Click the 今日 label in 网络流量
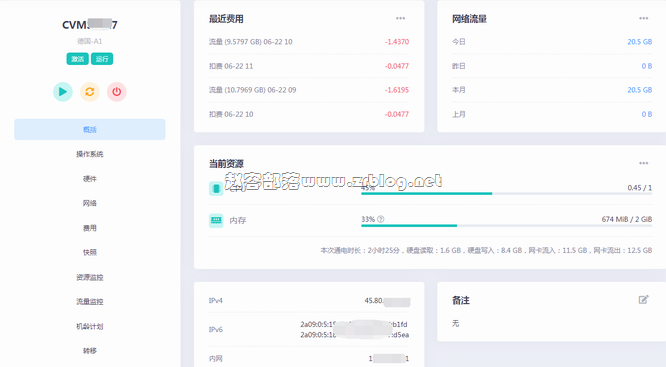This screenshot has width=666, height=367. coord(459,42)
